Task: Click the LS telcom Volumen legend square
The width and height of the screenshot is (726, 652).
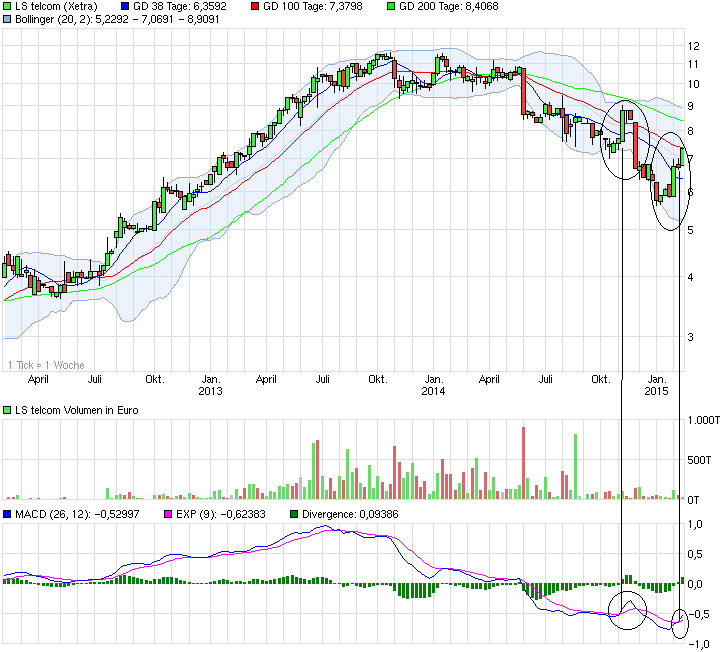Action: pos(8,410)
